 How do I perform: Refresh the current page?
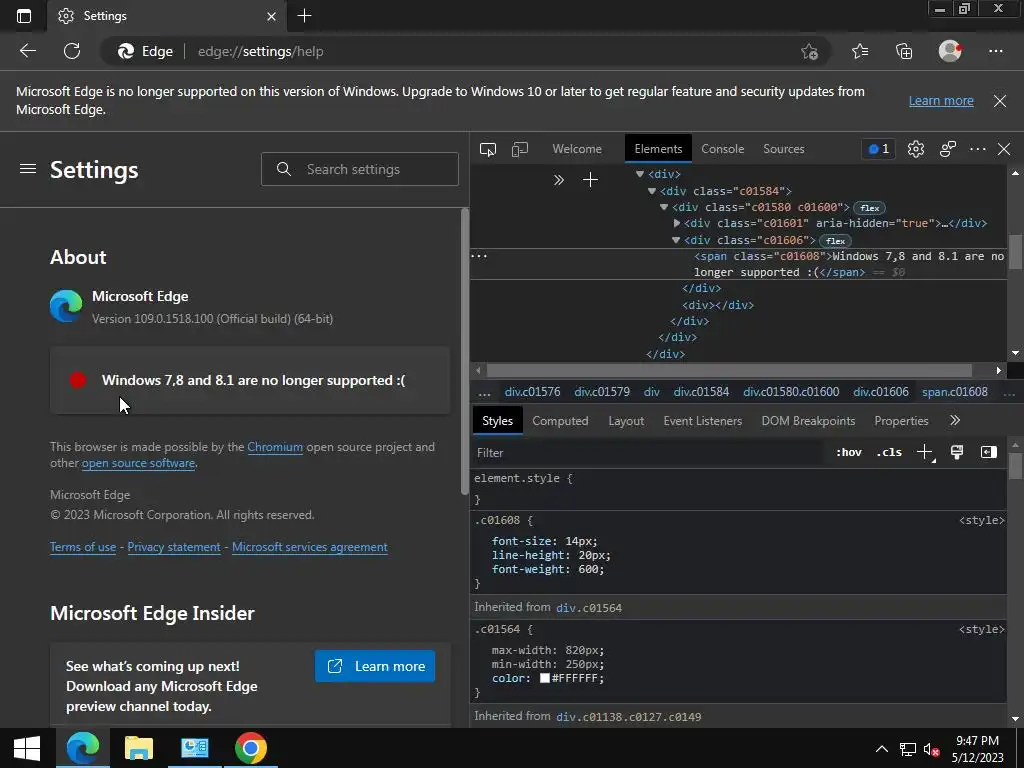click(x=72, y=51)
